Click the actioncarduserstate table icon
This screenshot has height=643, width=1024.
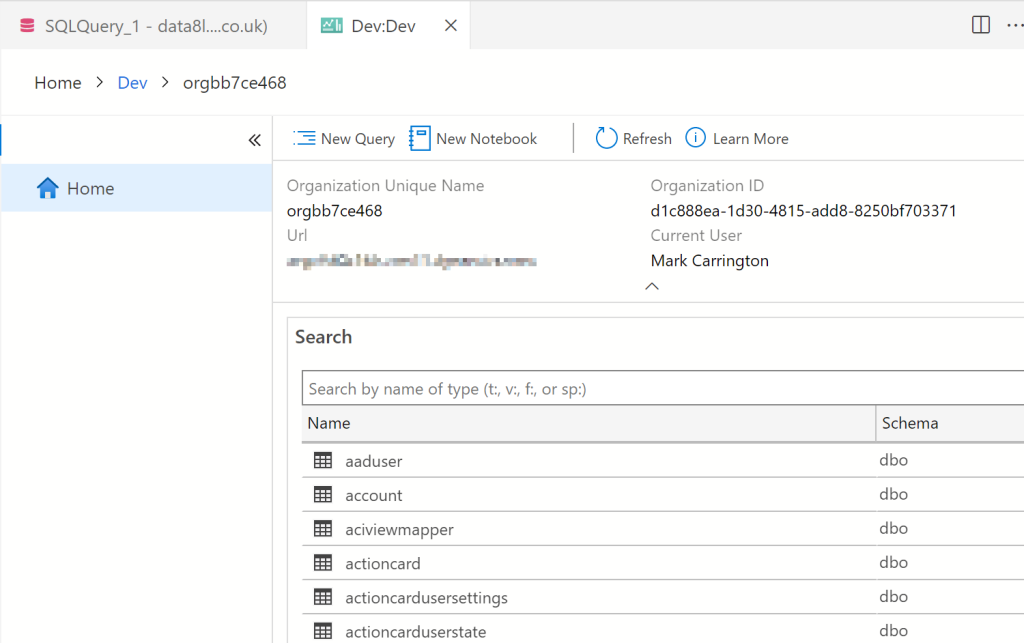(323, 631)
